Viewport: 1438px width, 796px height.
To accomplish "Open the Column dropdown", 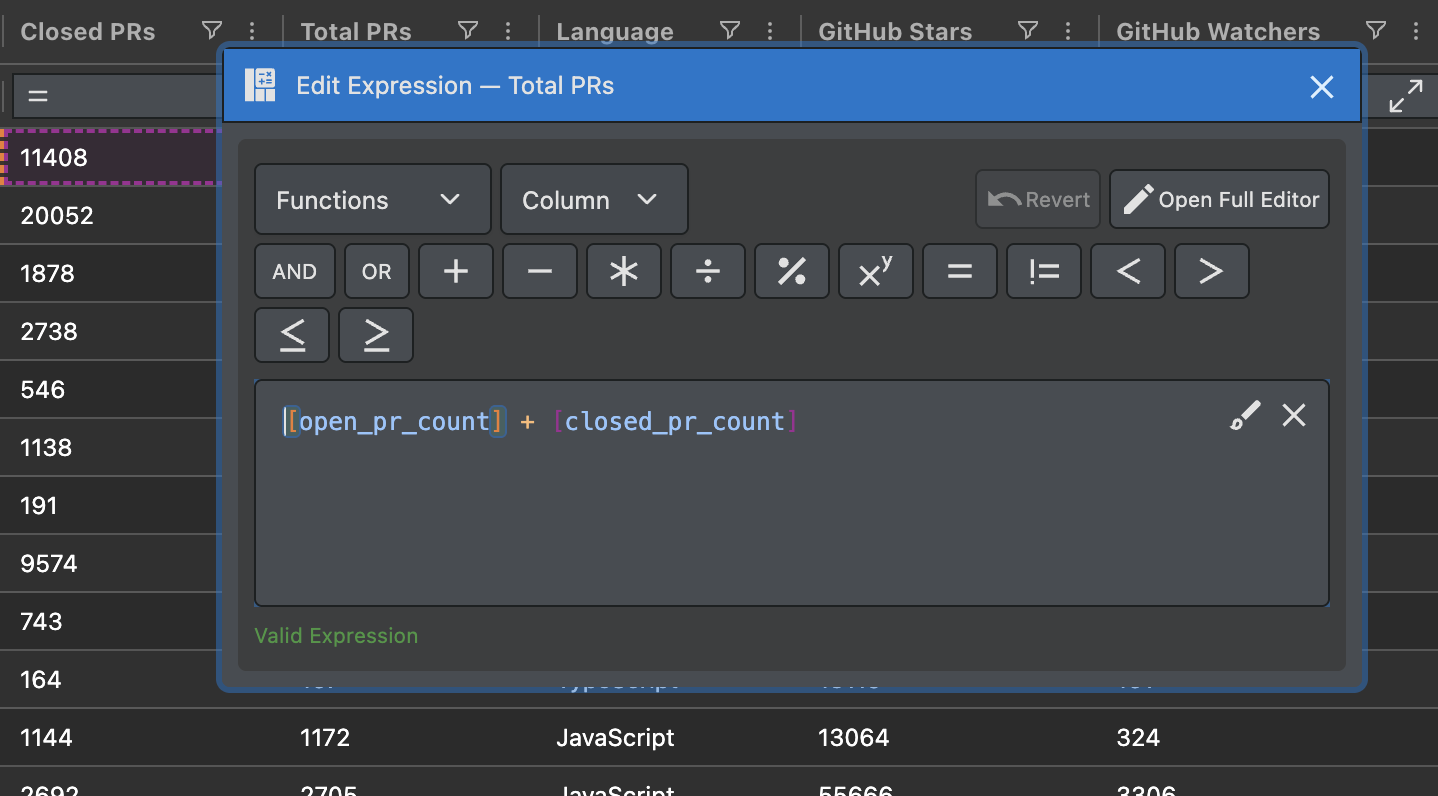I will point(594,199).
